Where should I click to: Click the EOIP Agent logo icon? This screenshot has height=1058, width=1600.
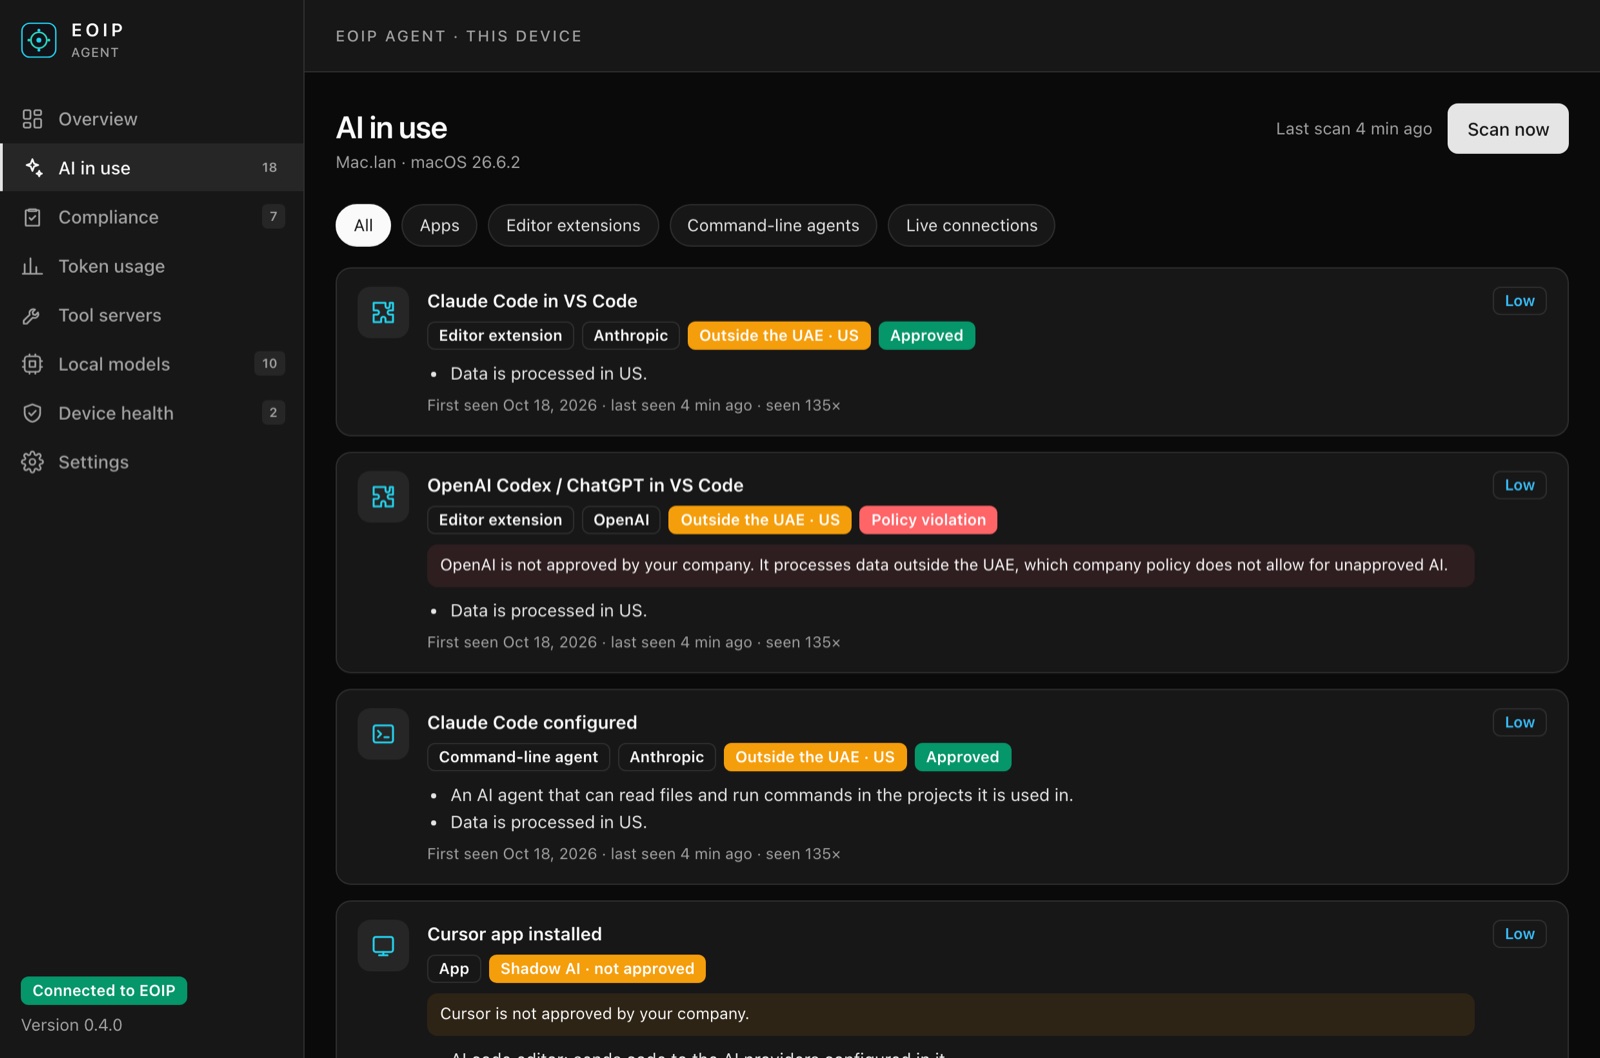tap(39, 40)
